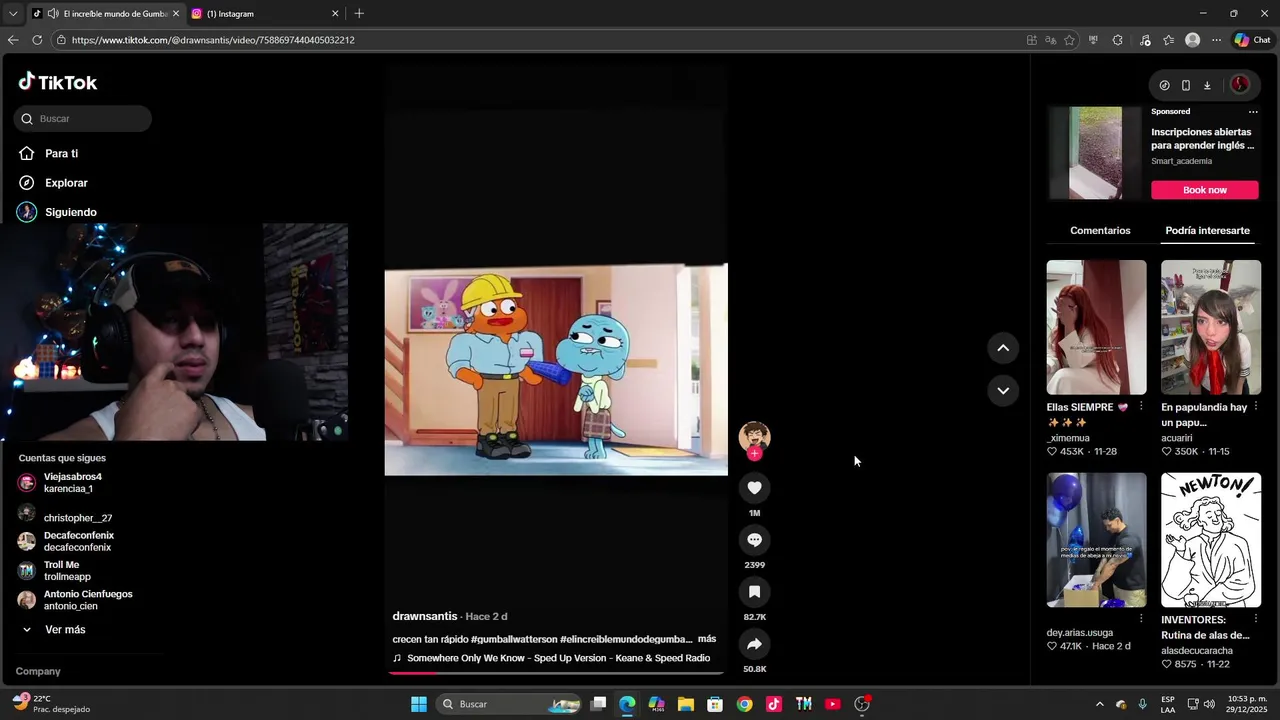Show hidden system tray icons
The image size is (1280, 720).
[1099, 704]
